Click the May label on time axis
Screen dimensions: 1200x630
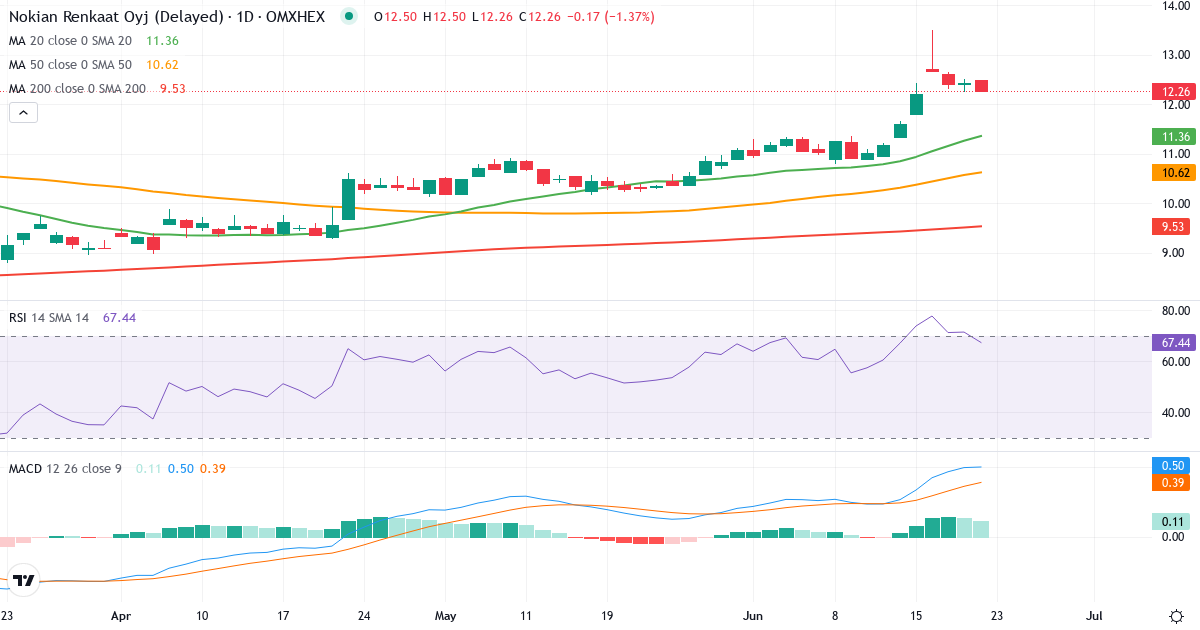click(445, 615)
